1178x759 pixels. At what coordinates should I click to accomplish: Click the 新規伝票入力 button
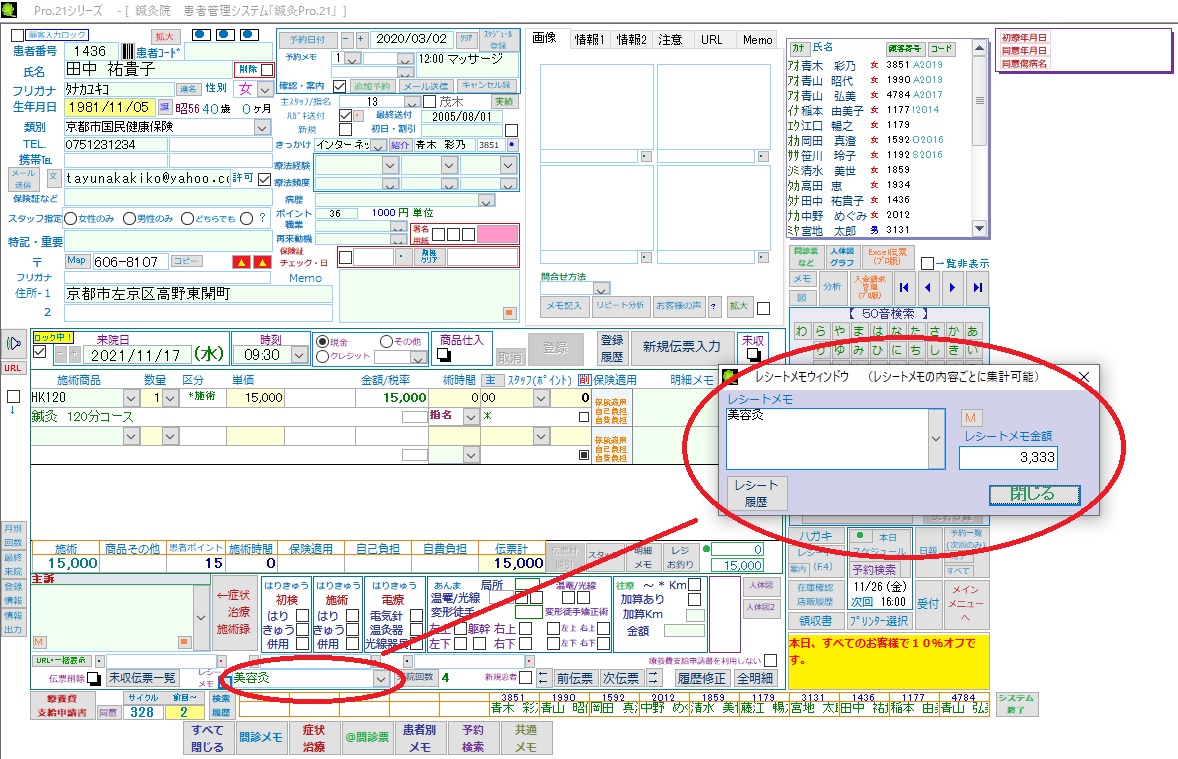click(681, 347)
